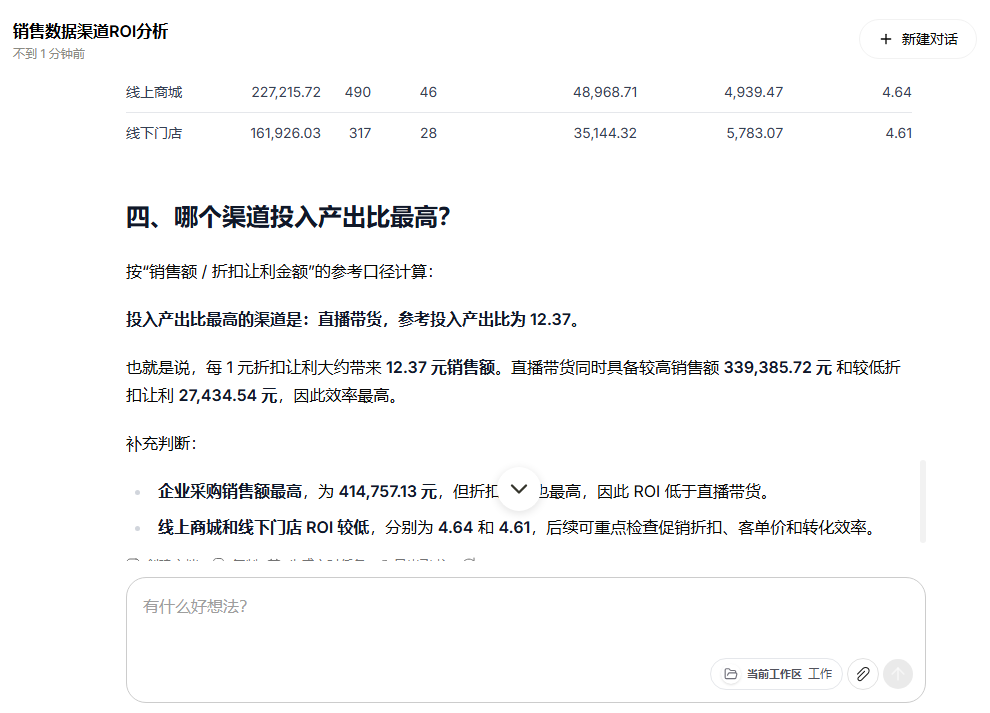990x713 pixels.
Task: Click the cell value 317
Action: click(360, 133)
